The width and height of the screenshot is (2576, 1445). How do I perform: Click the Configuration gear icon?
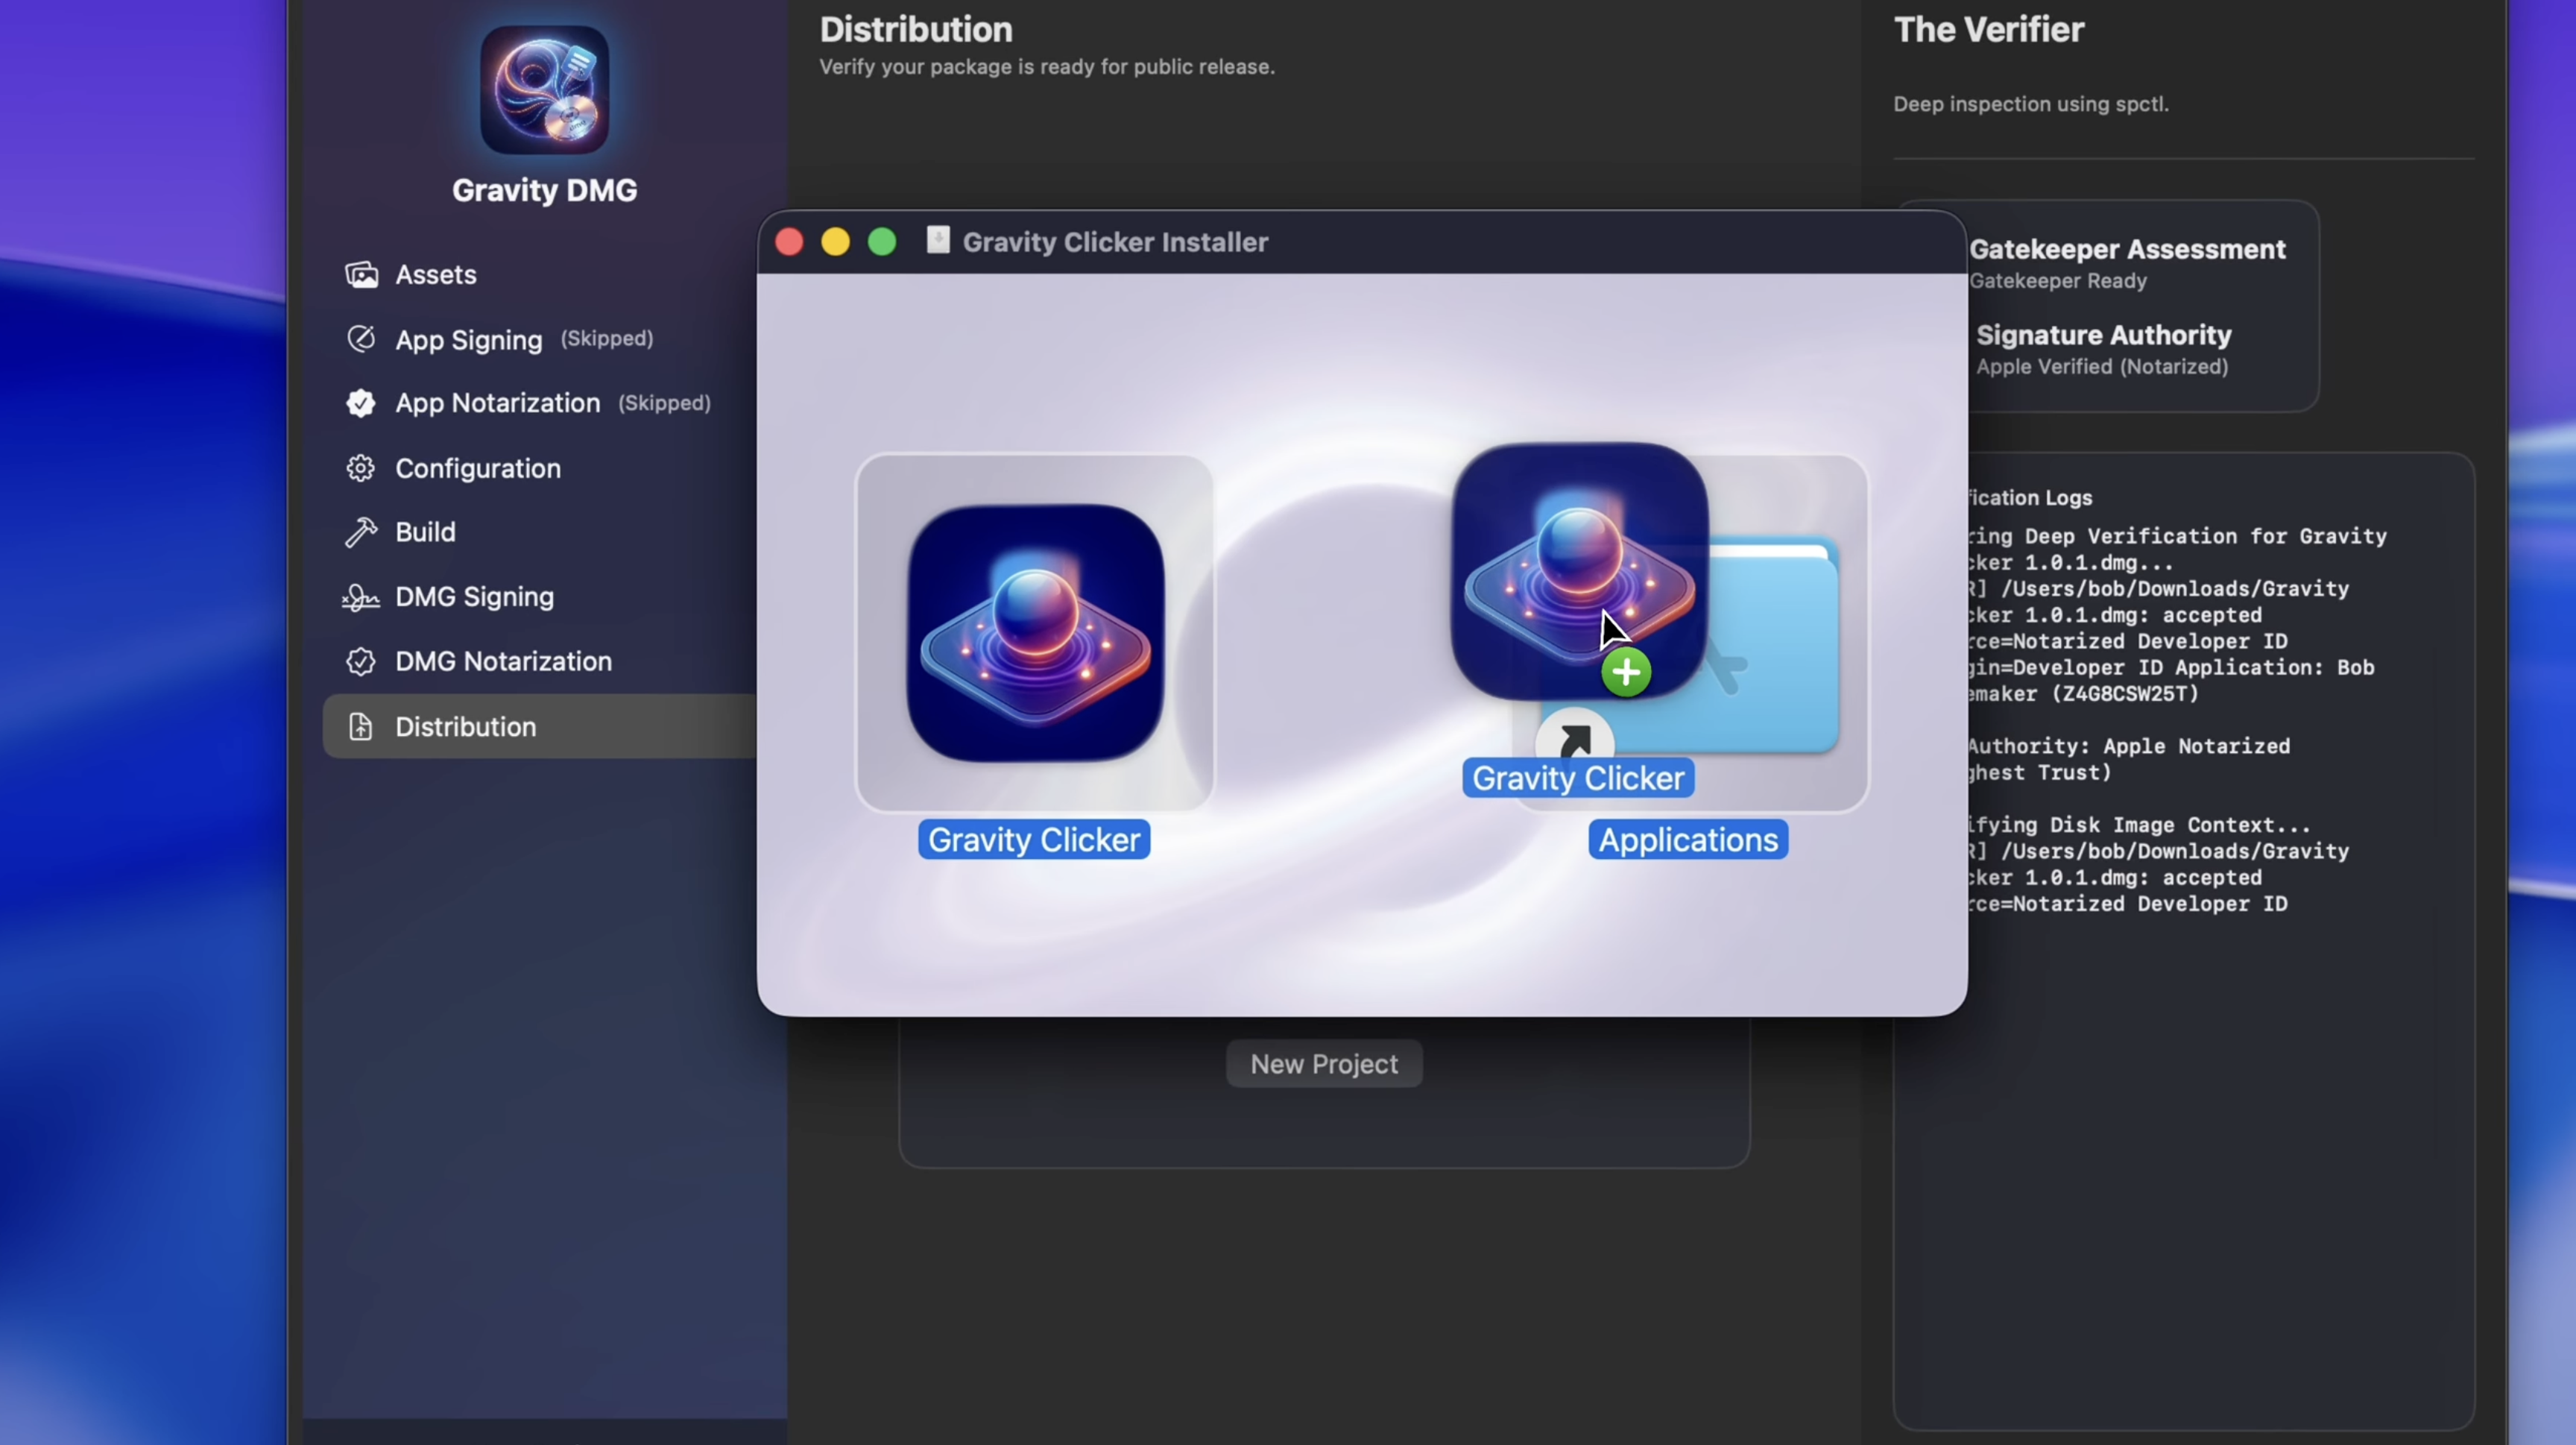(x=361, y=468)
